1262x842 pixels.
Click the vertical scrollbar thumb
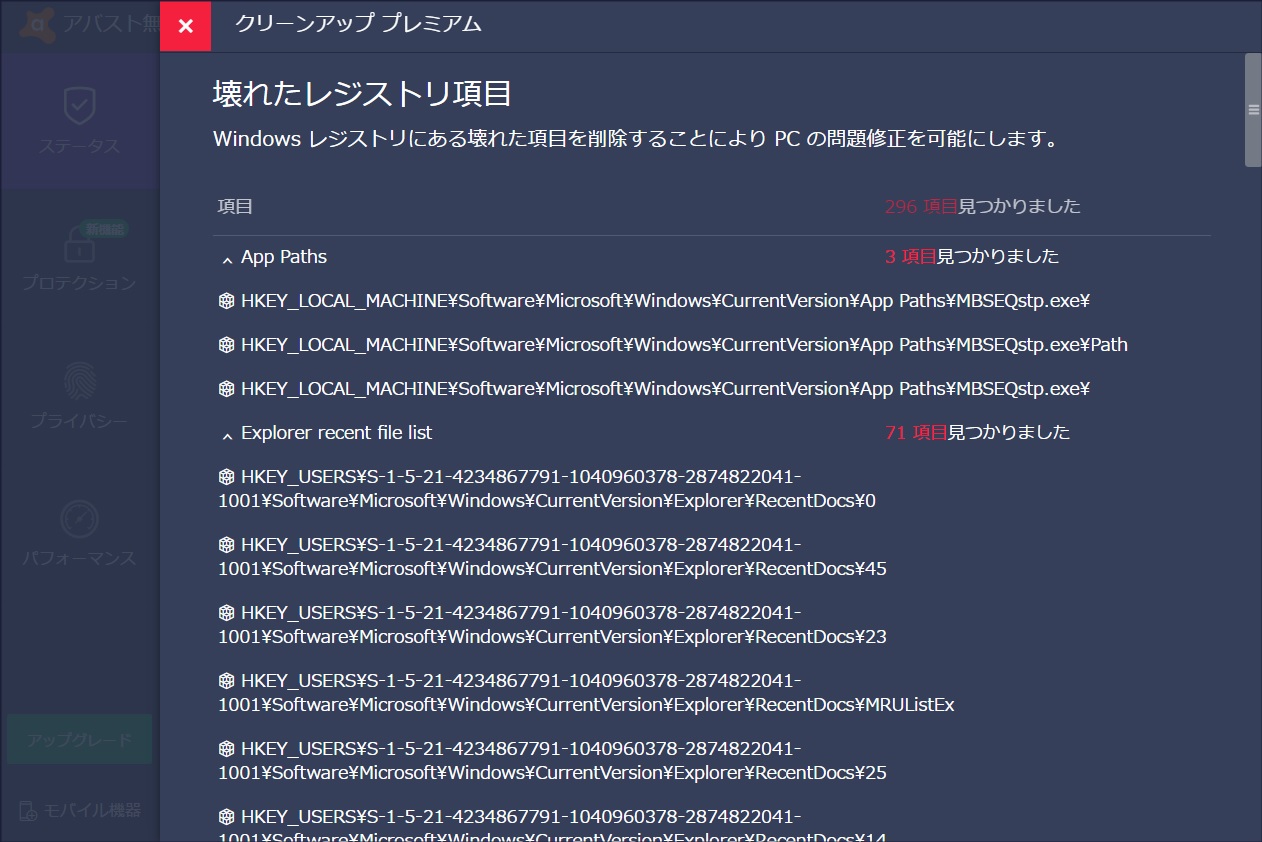[x=1253, y=110]
